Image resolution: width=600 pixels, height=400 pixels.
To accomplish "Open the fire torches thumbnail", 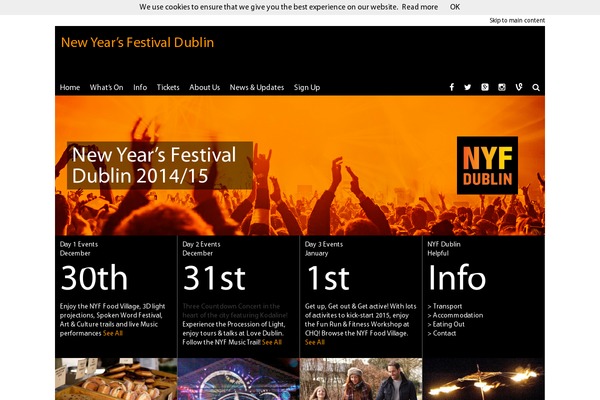I will click(484, 379).
